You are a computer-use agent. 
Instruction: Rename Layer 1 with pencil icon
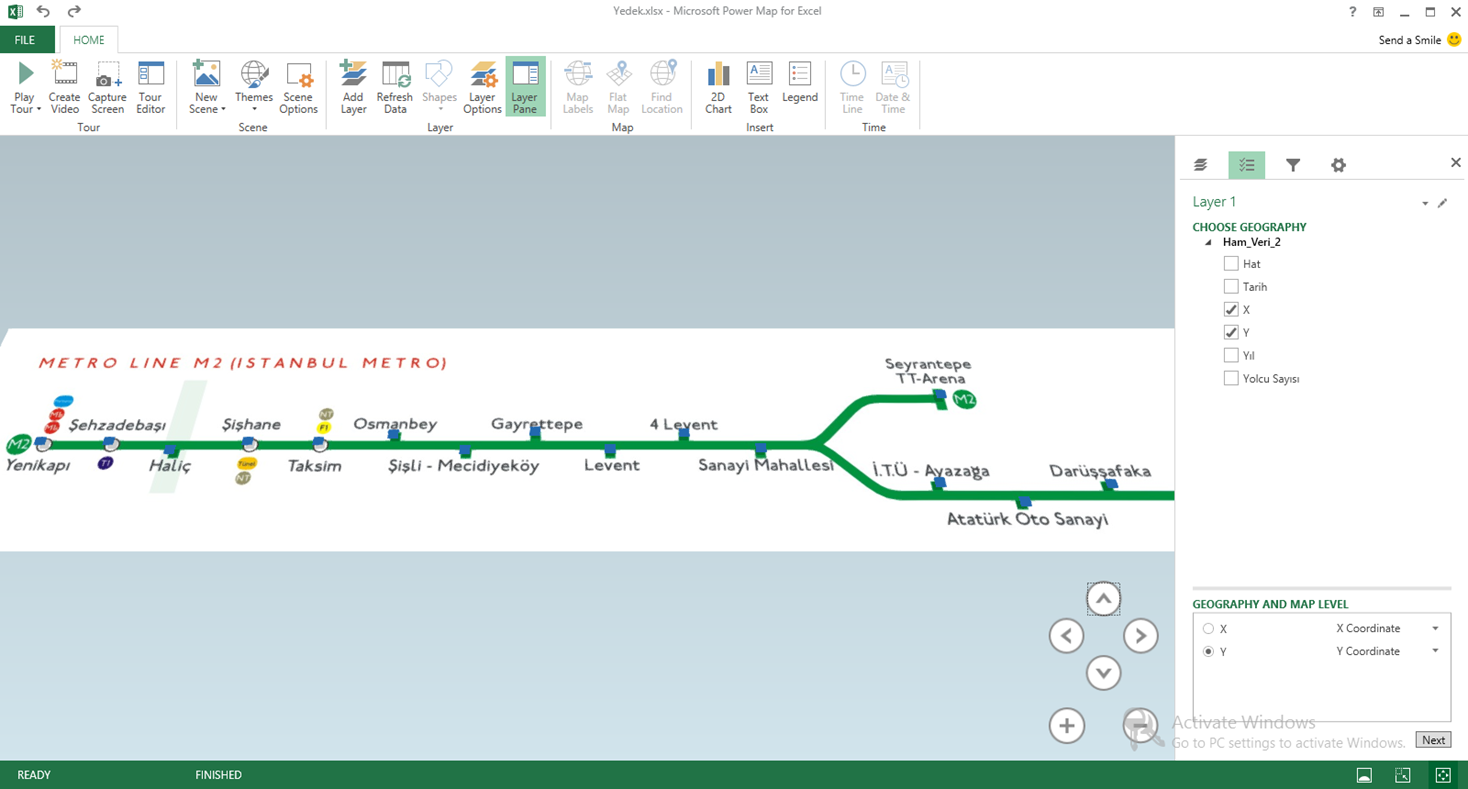tap(1442, 203)
